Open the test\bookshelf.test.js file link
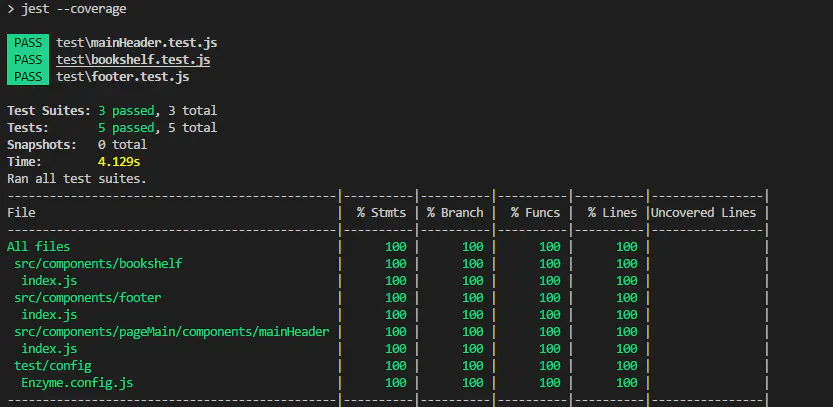The image size is (833, 407). point(133,60)
